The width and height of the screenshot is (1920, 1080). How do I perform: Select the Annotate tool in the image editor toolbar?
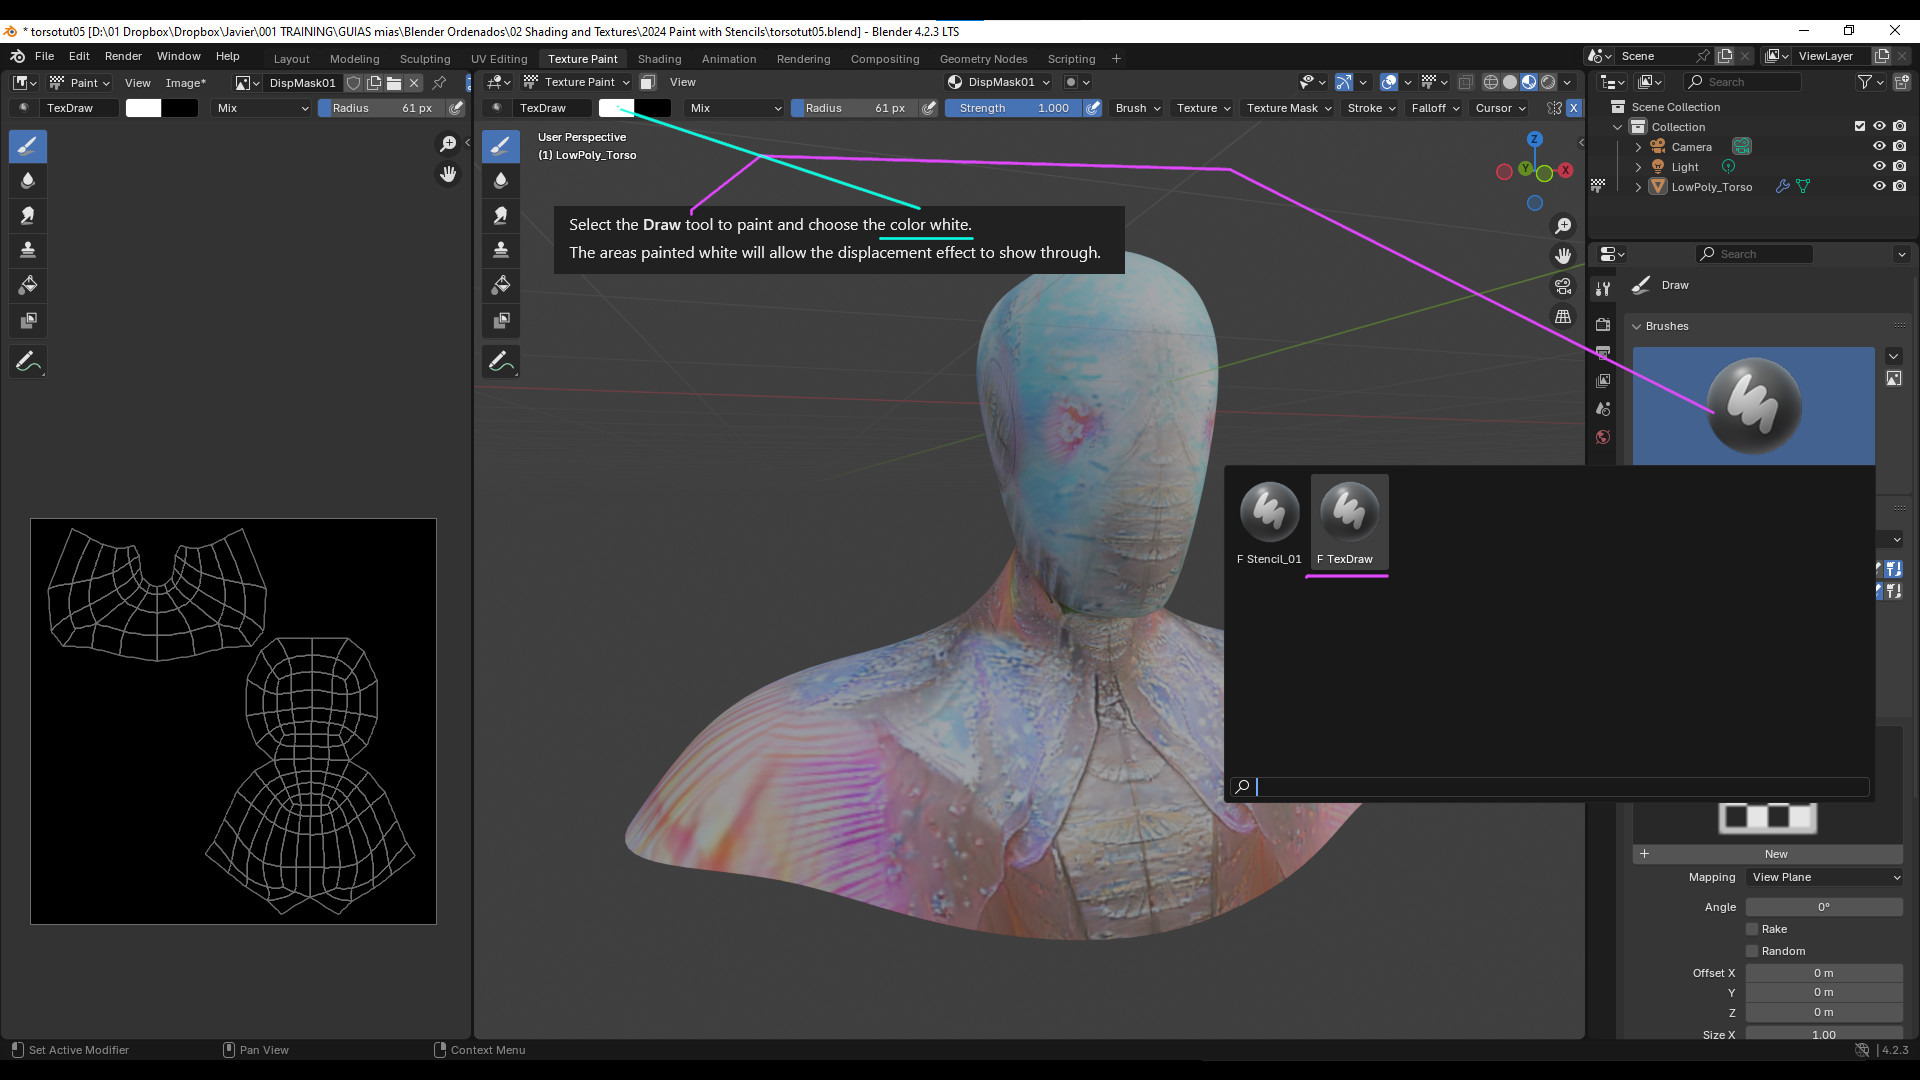coord(28,362)
